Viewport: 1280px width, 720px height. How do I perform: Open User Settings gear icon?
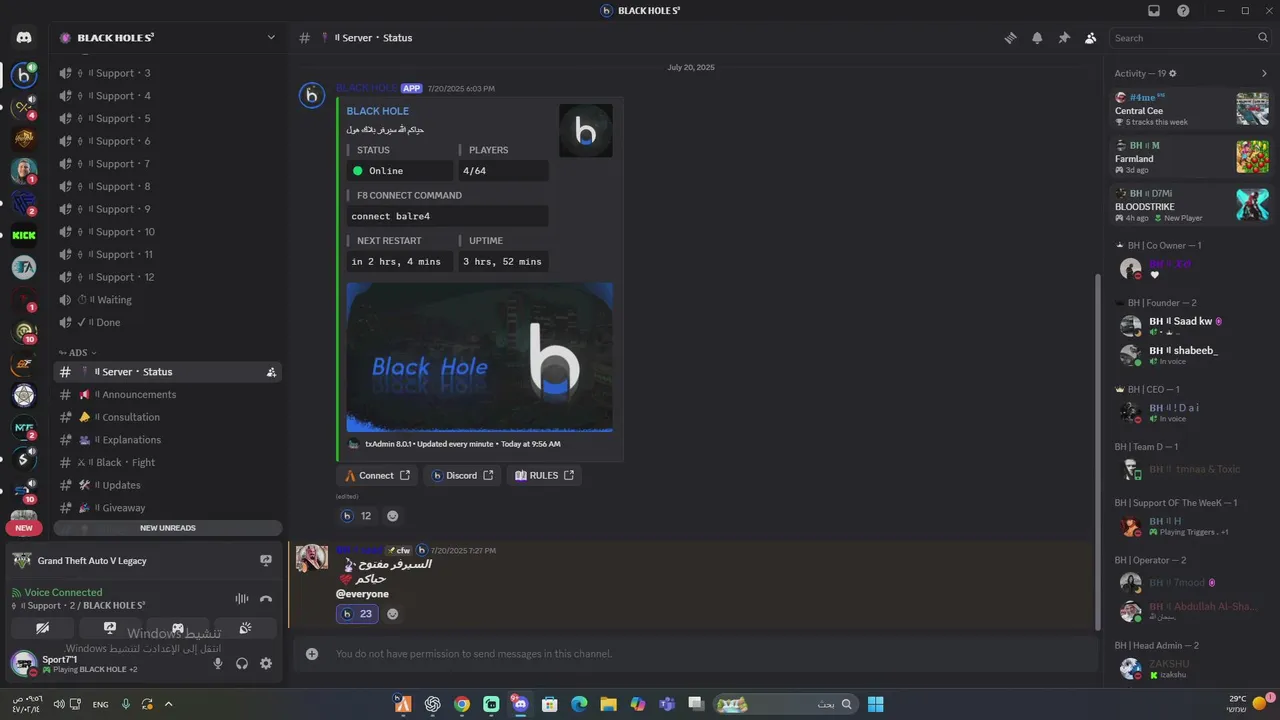266,663
